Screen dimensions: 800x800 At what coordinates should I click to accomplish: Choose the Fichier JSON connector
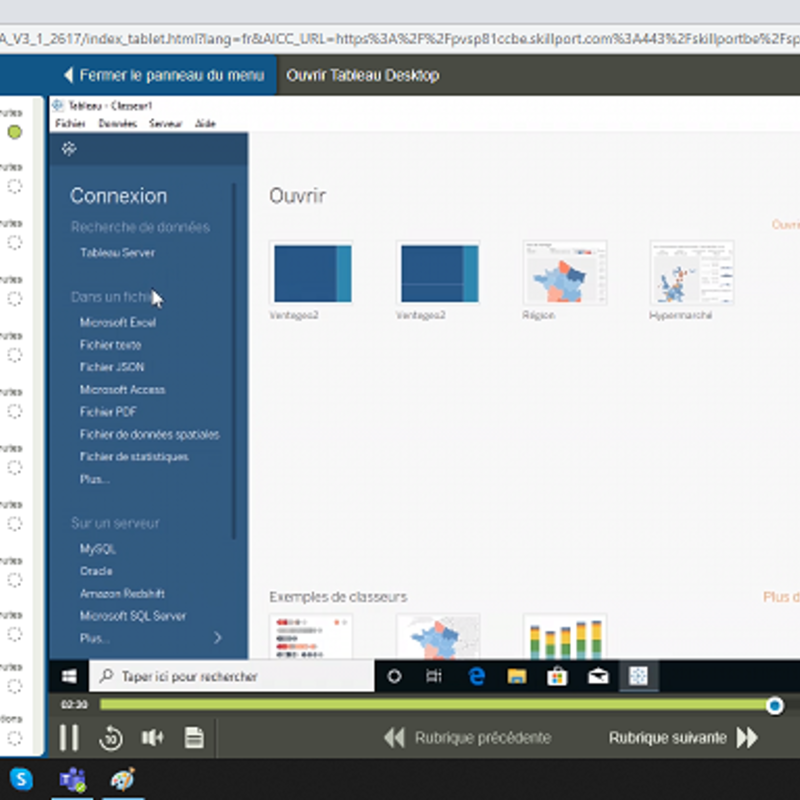coord(112,367)
